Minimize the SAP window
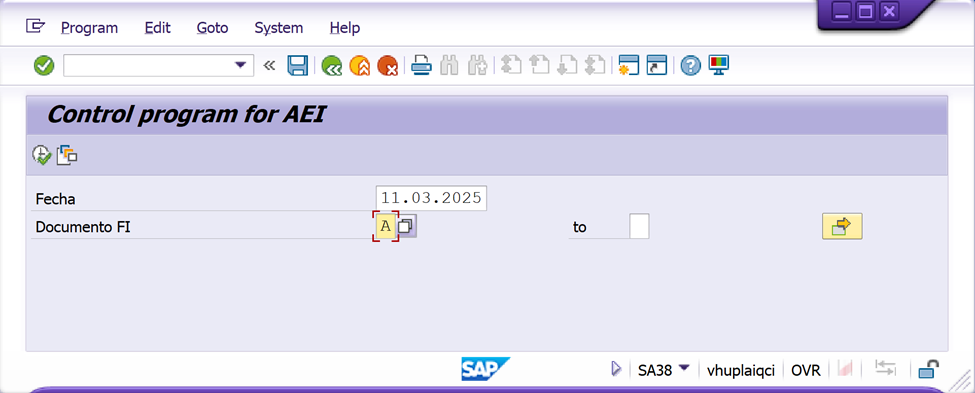Screen dimensions: 975x393 point(842,12)
